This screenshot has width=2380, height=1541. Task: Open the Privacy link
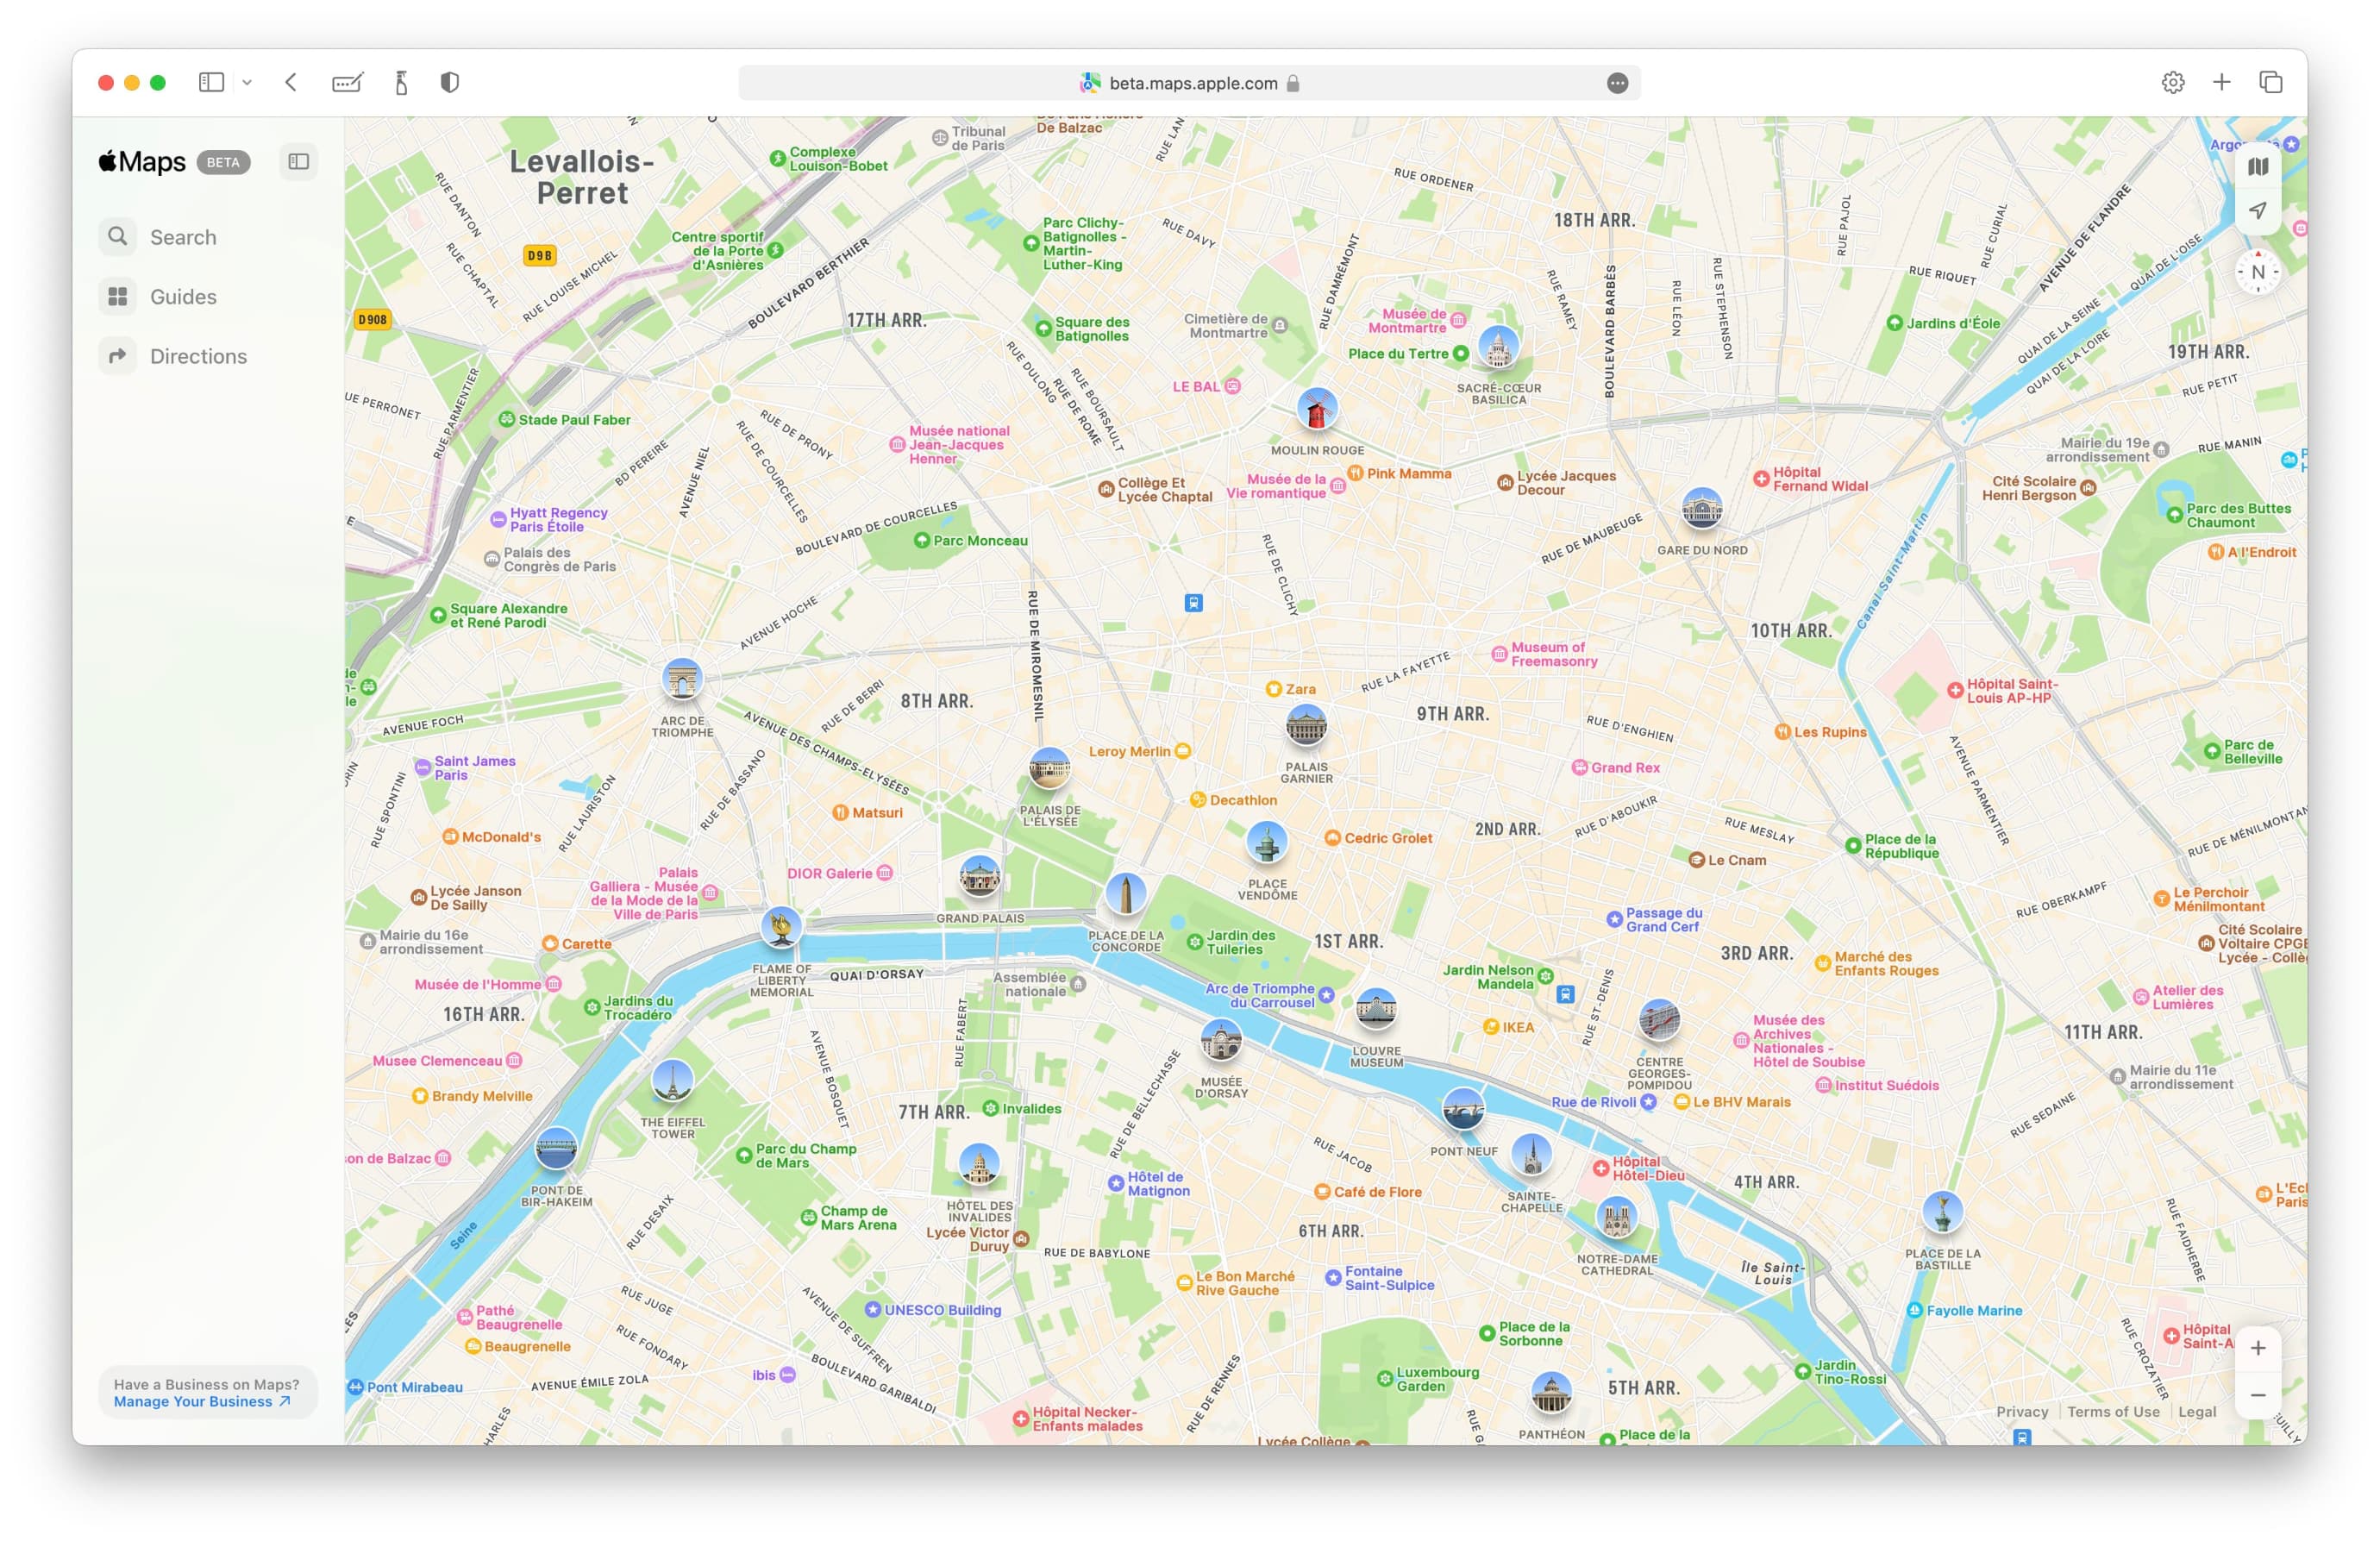(2022, 1412)
